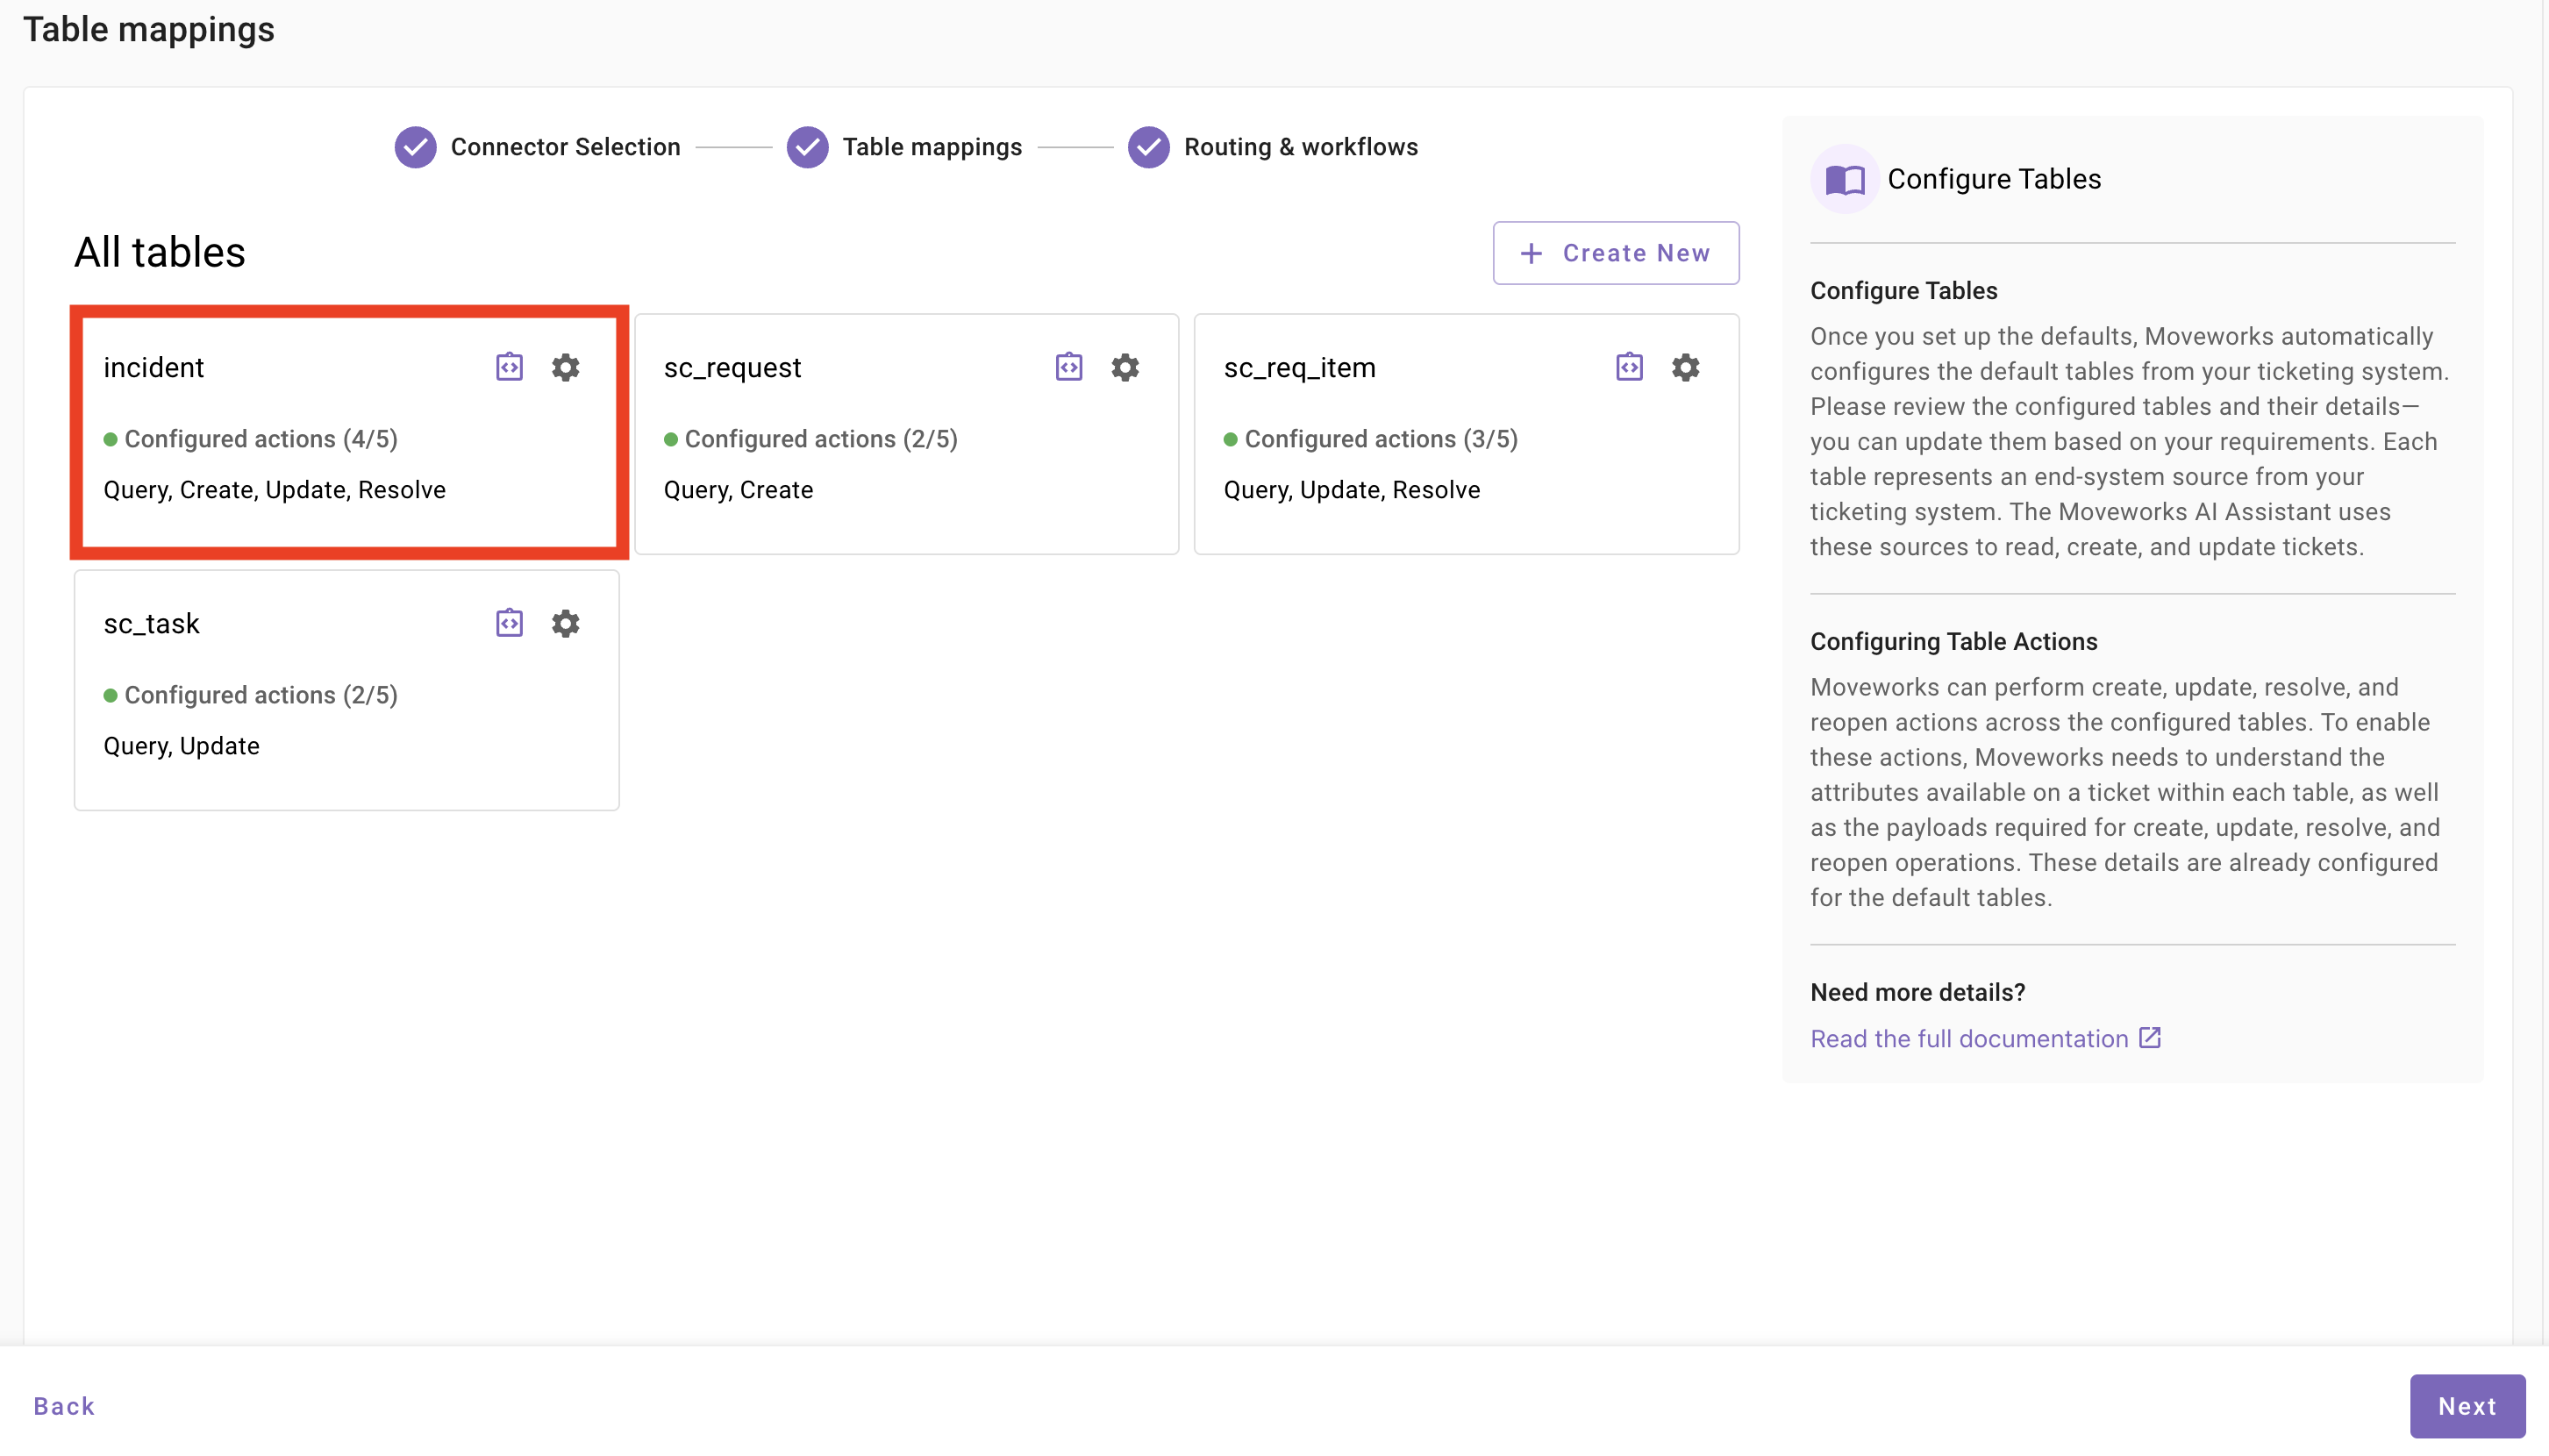The height and width of the screenshot is (1456, 2549).
Task: Click settings gear on sc_req_item card
Action: coord(1685,367)
